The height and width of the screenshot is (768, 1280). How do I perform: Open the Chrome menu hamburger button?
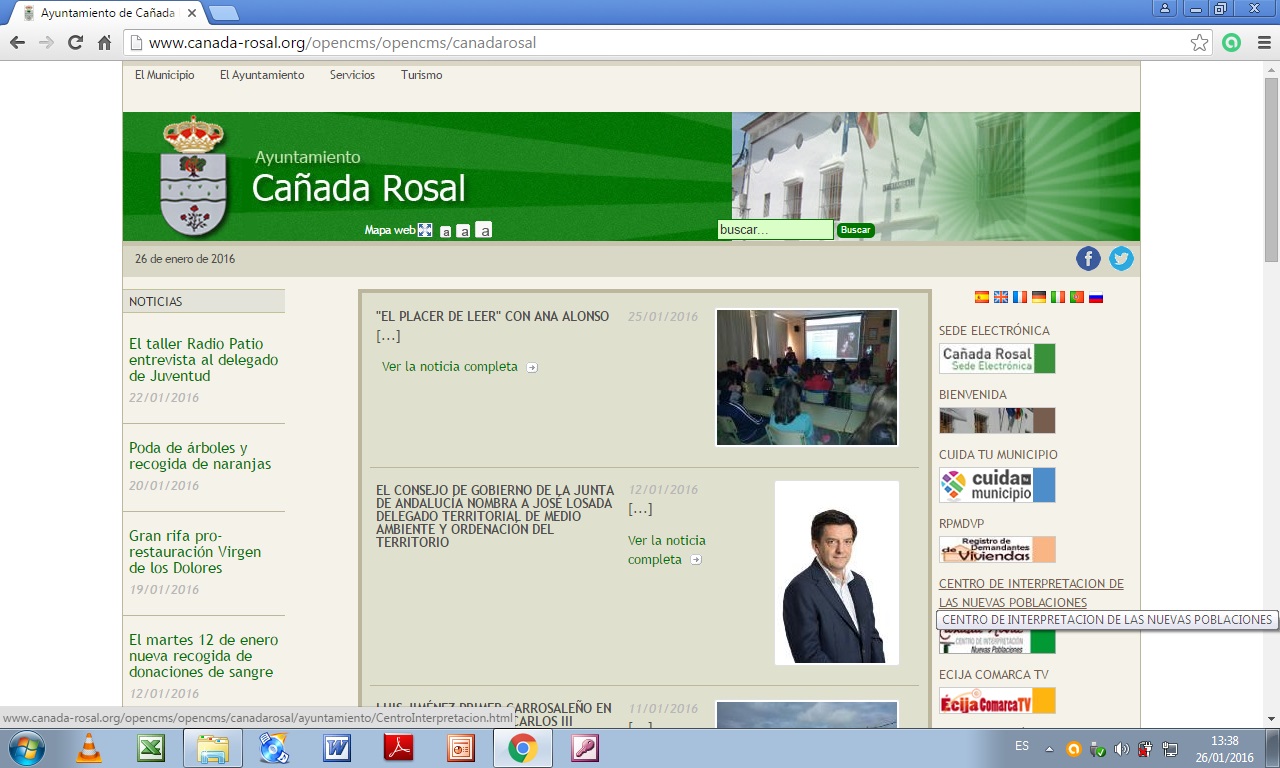coord(1263,43)
